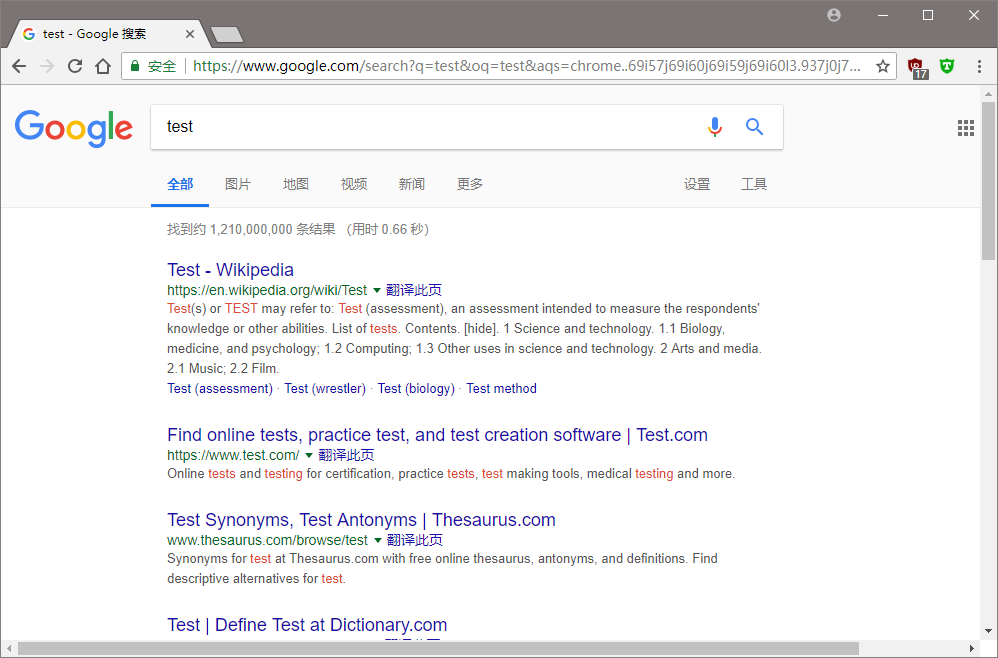
Task: Click the green secure lock icon
Action: tap(134, 66)
